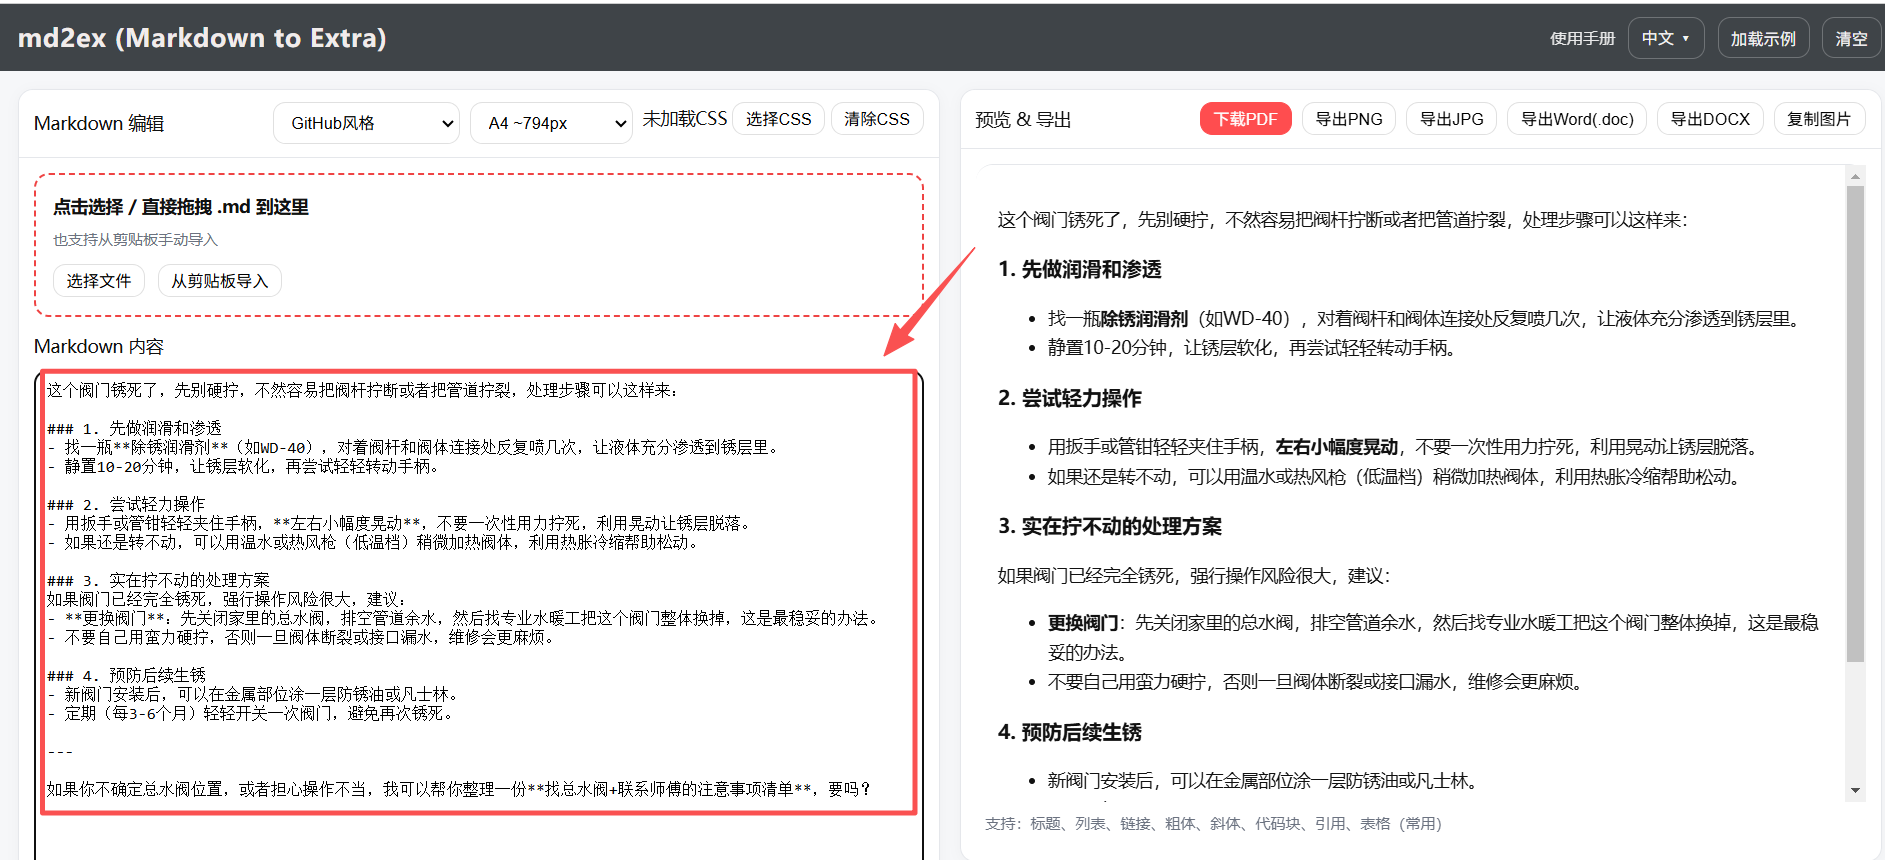Click the 清空 button
The height and width of the screenshot is (860, 1885).
click(x=1850, y=38)
